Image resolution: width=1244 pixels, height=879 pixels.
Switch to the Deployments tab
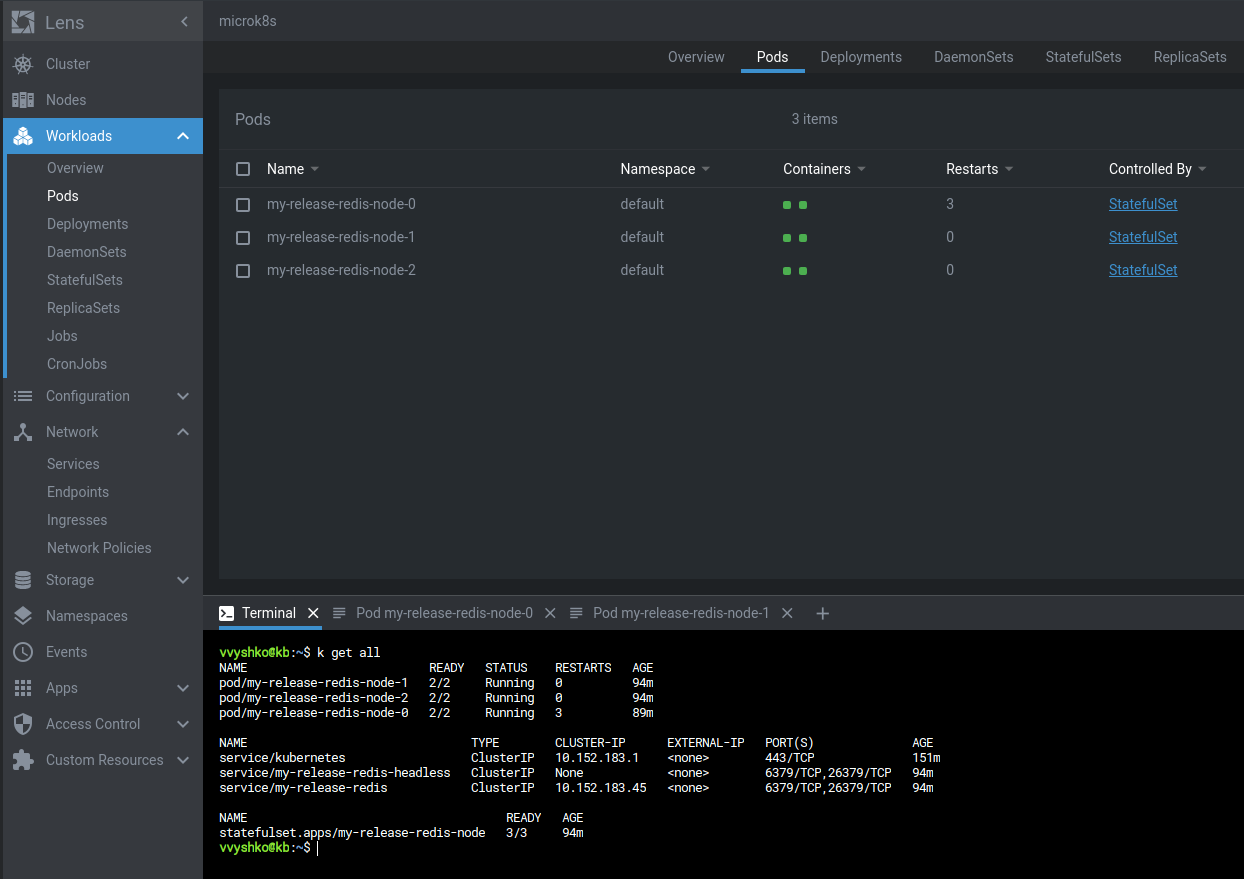861,57
